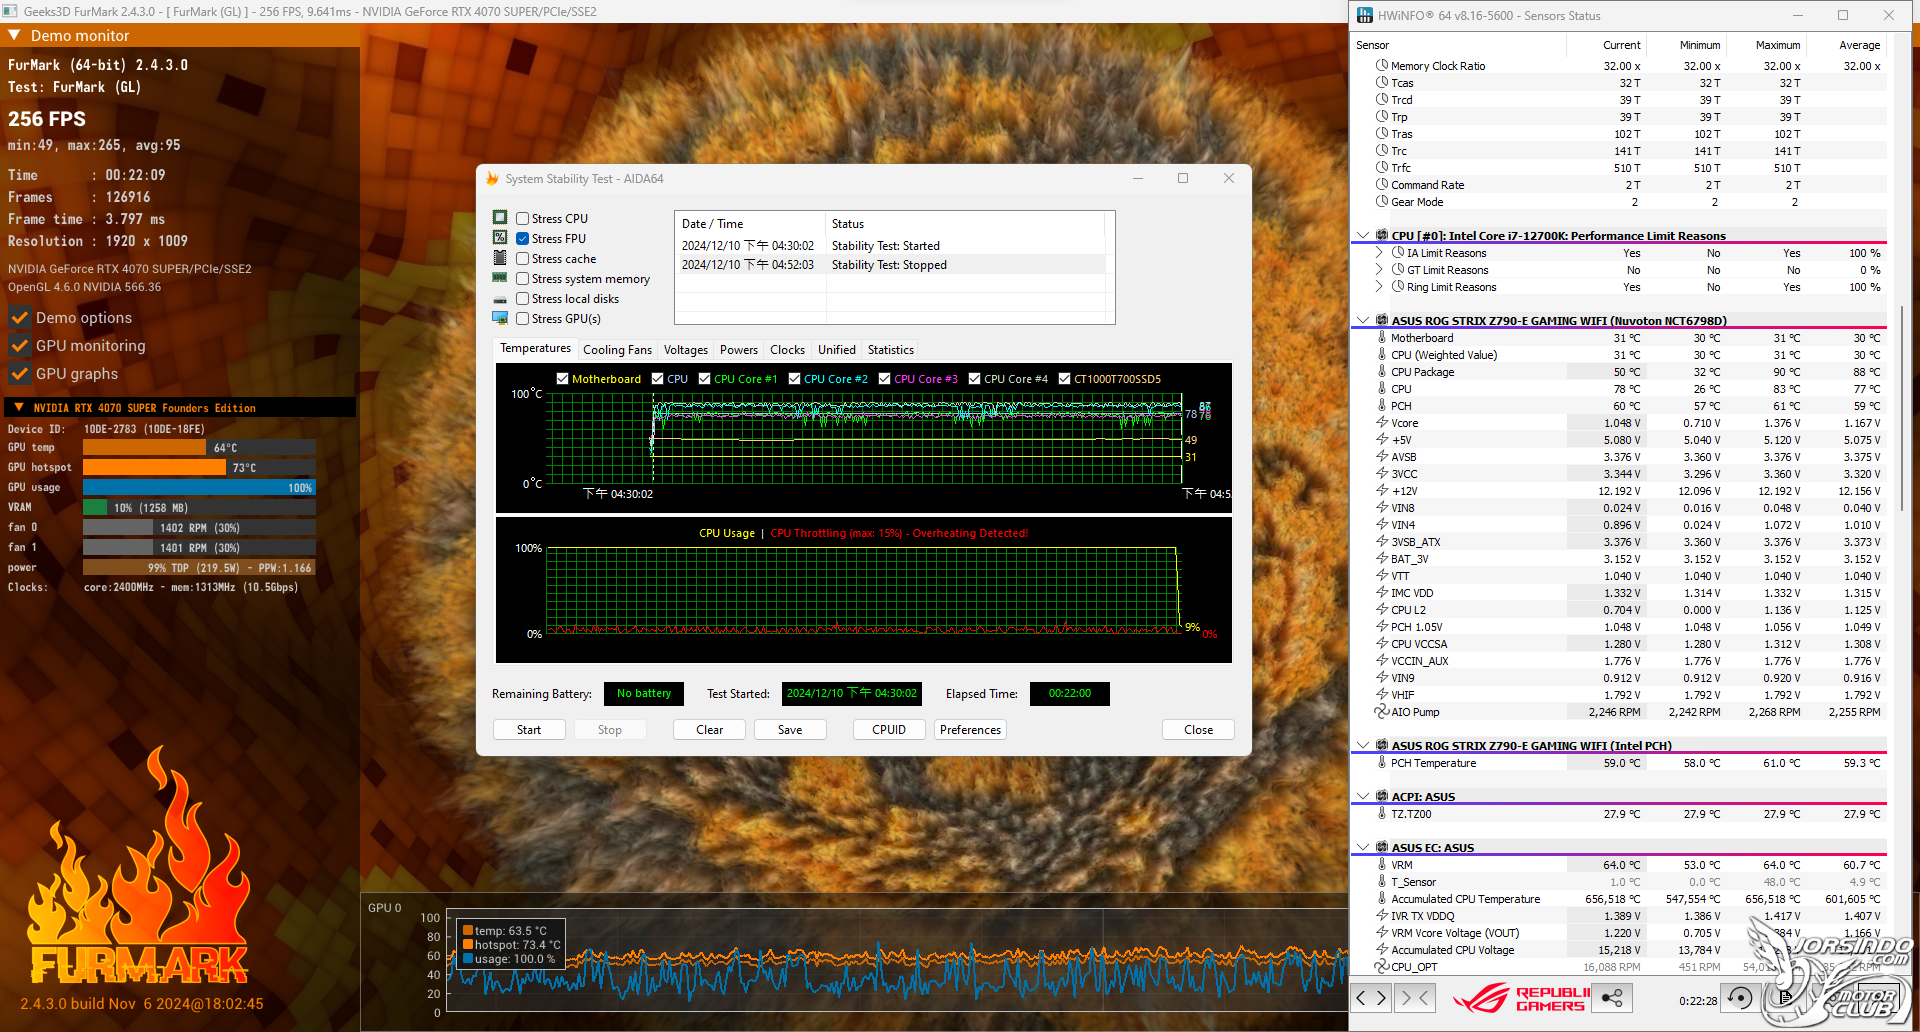Click the clock icon beside Memory Clock Ratio
1920x1032 pixels.
pyautogui.click(x=1382, y=66)
